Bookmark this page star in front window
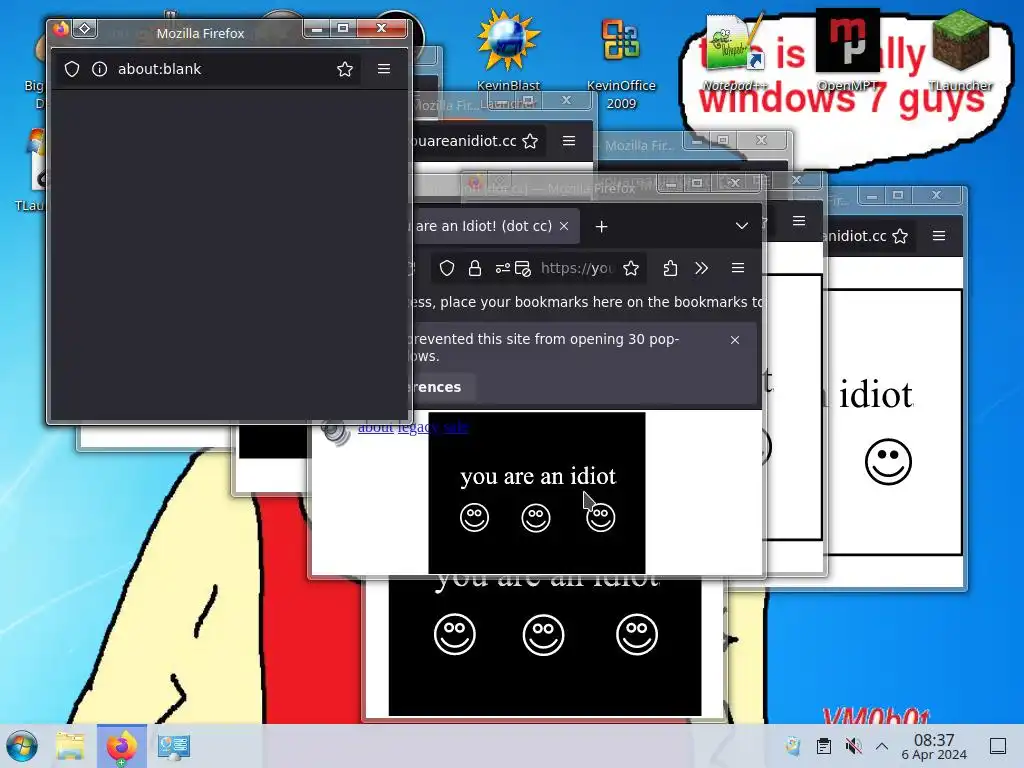Screen dimensions: 1024x768 click(x=631, y=268)
